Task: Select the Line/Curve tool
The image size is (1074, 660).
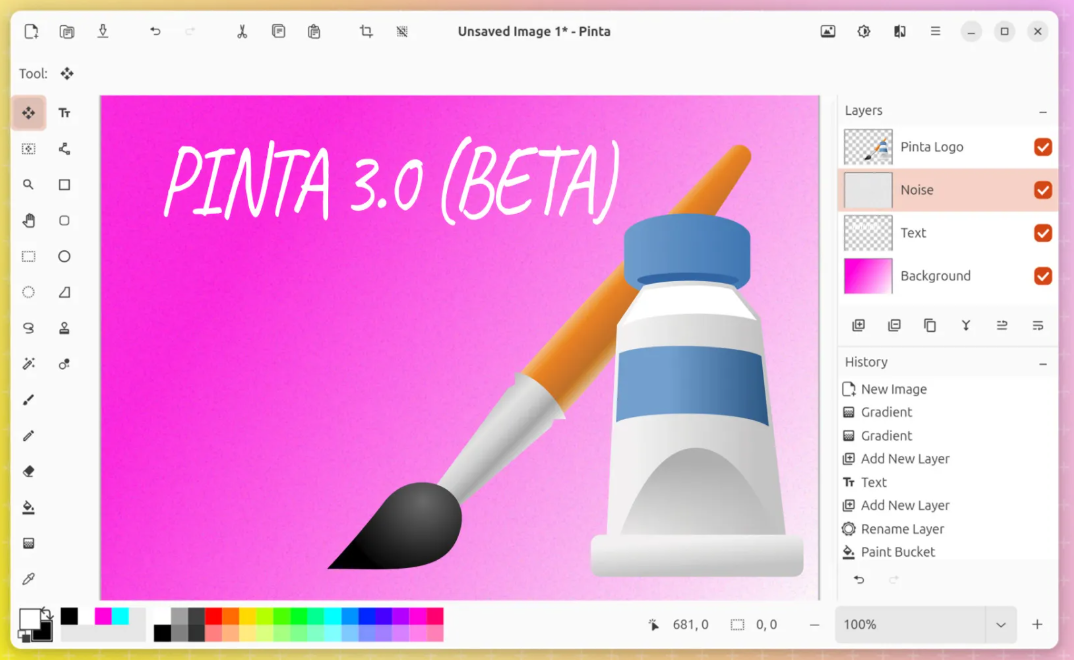Action: coord(64,149)
